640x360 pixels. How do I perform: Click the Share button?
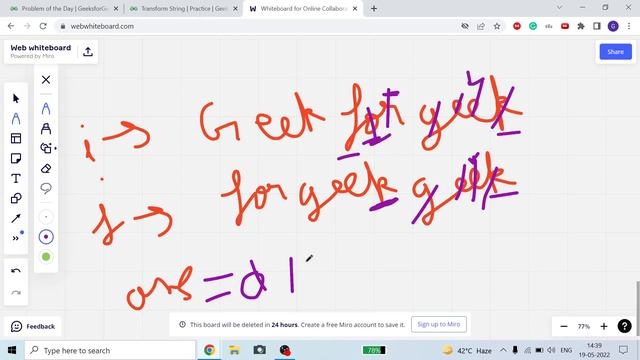click(x=616, y=52)
